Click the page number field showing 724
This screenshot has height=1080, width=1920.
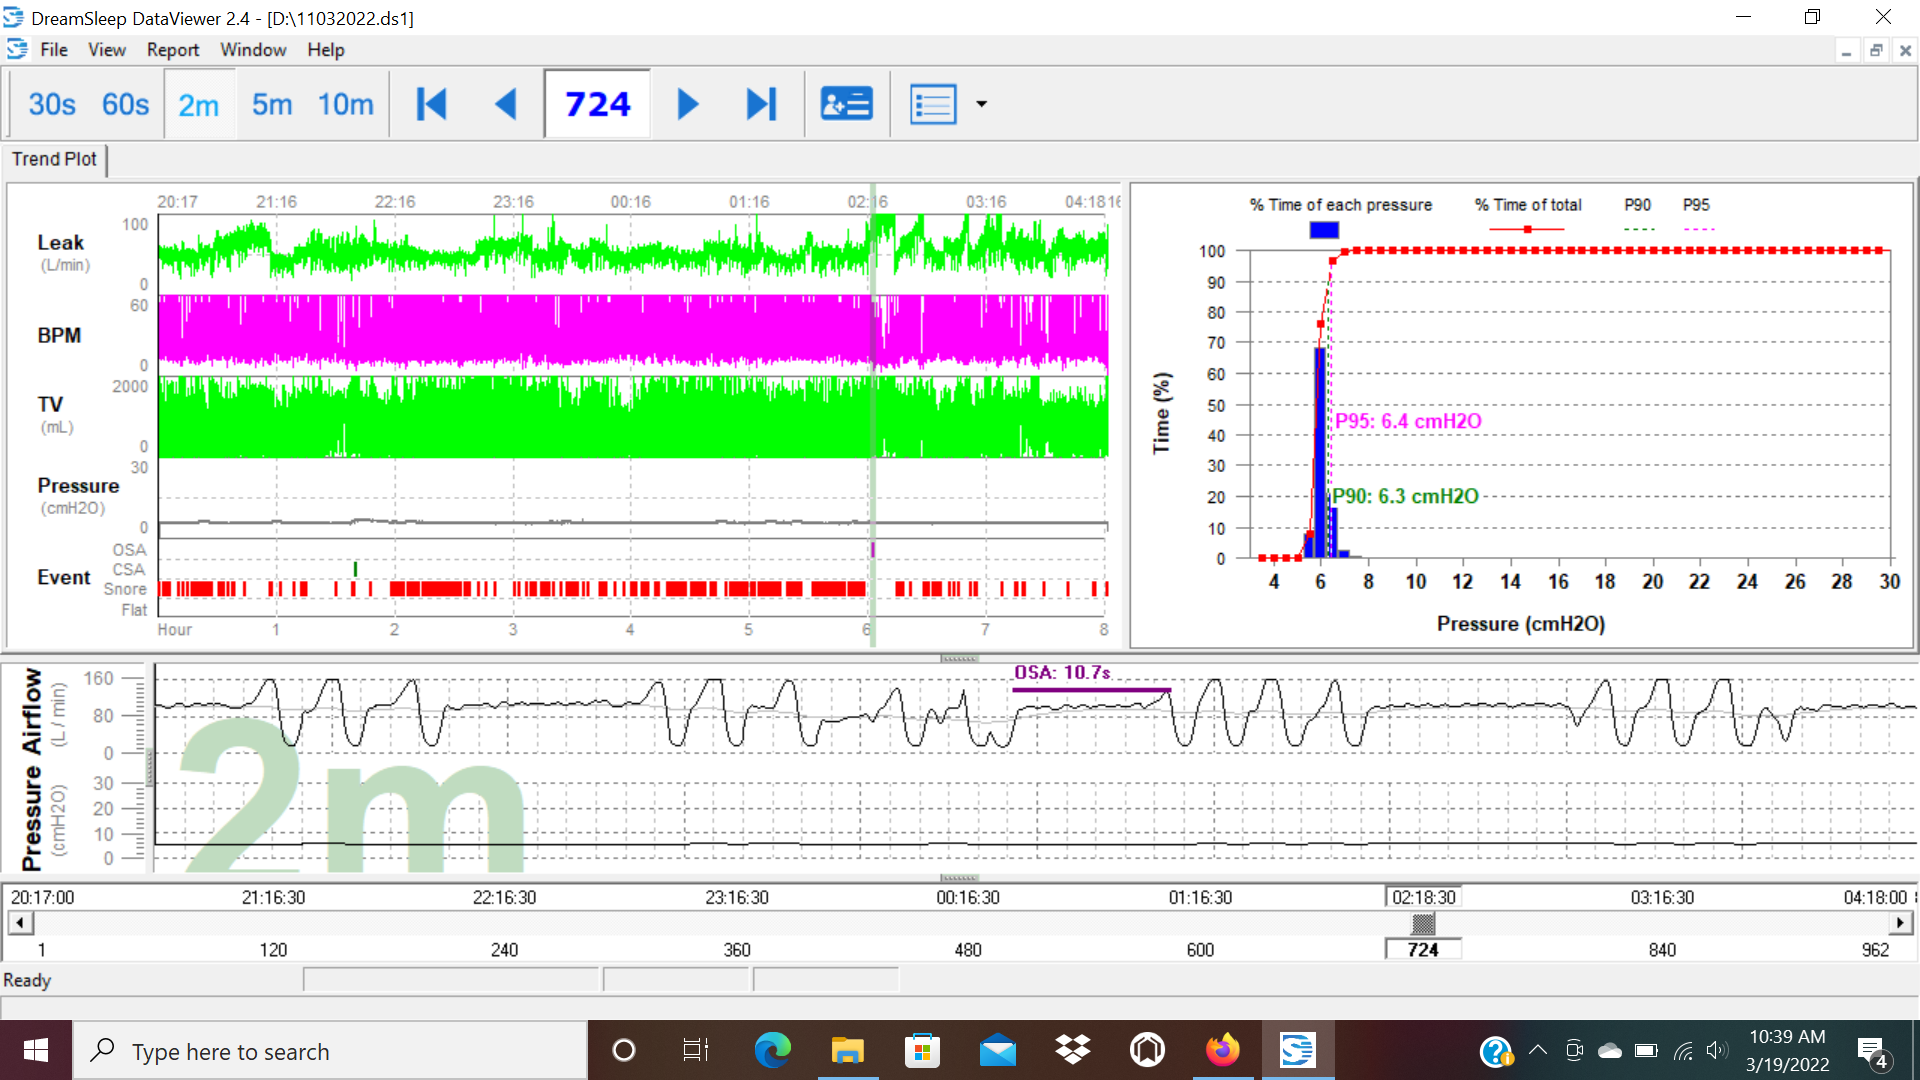pos(597,104)
